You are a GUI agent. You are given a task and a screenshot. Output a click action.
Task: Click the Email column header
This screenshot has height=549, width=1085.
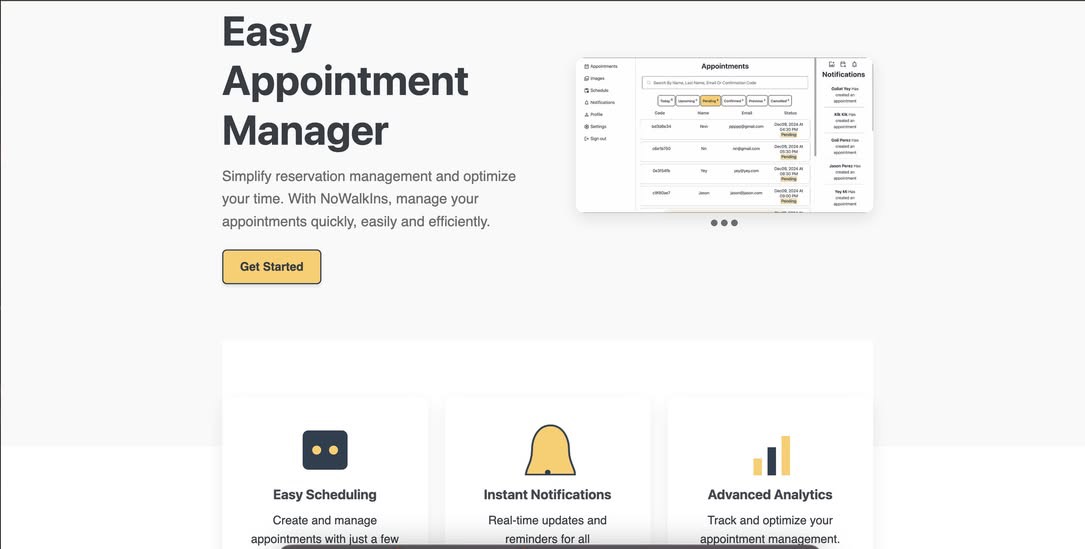tap(747, 113)
